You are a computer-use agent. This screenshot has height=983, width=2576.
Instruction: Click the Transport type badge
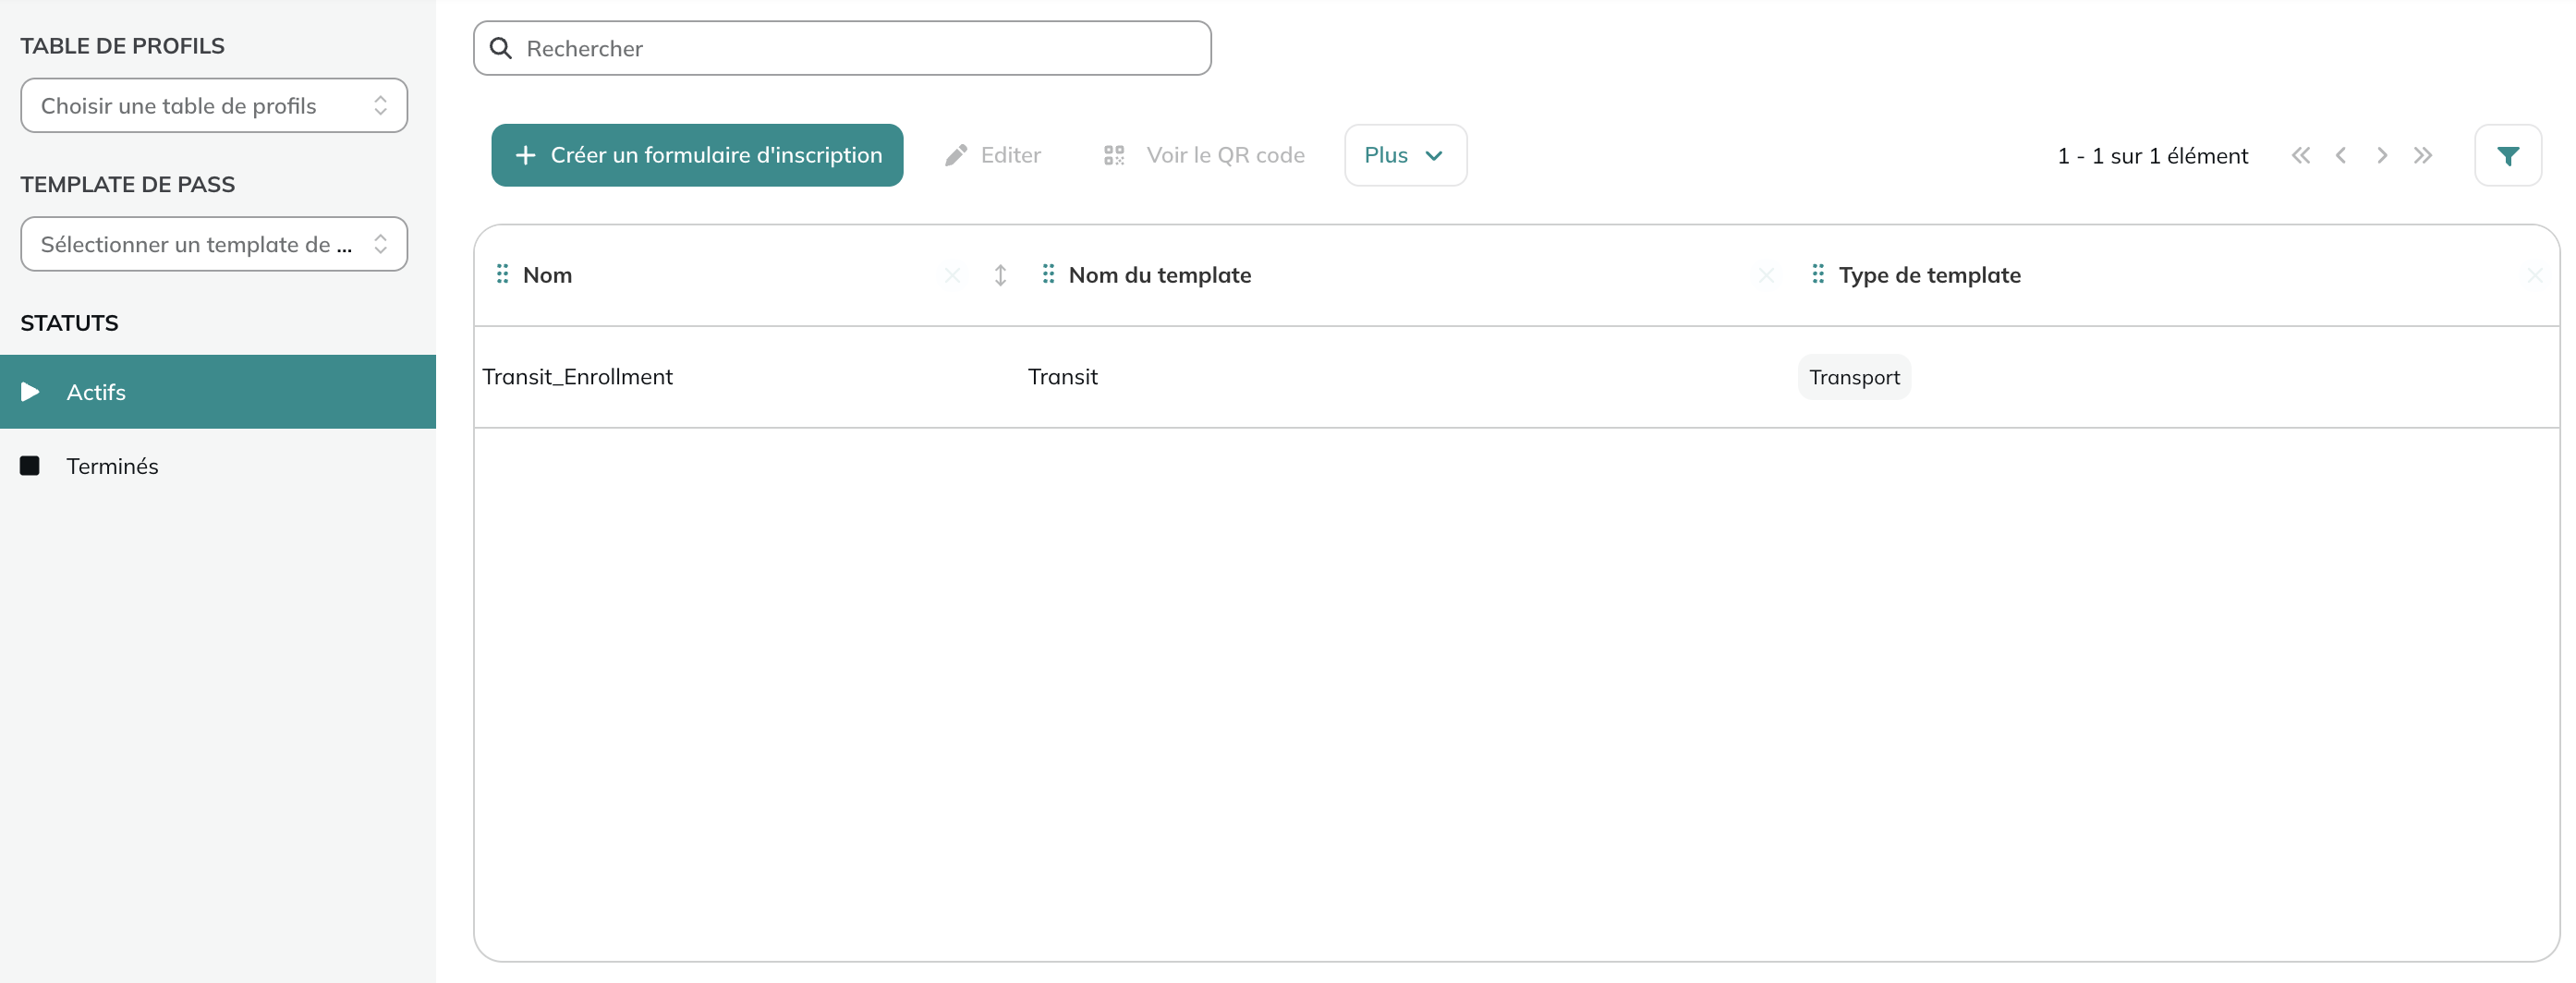(1854, 377)
